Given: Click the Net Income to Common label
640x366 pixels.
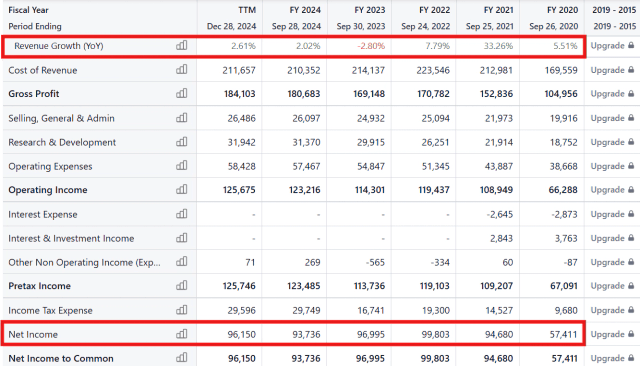Looking at the screenshot, I should pyautogui.click(x=61, y=358).
